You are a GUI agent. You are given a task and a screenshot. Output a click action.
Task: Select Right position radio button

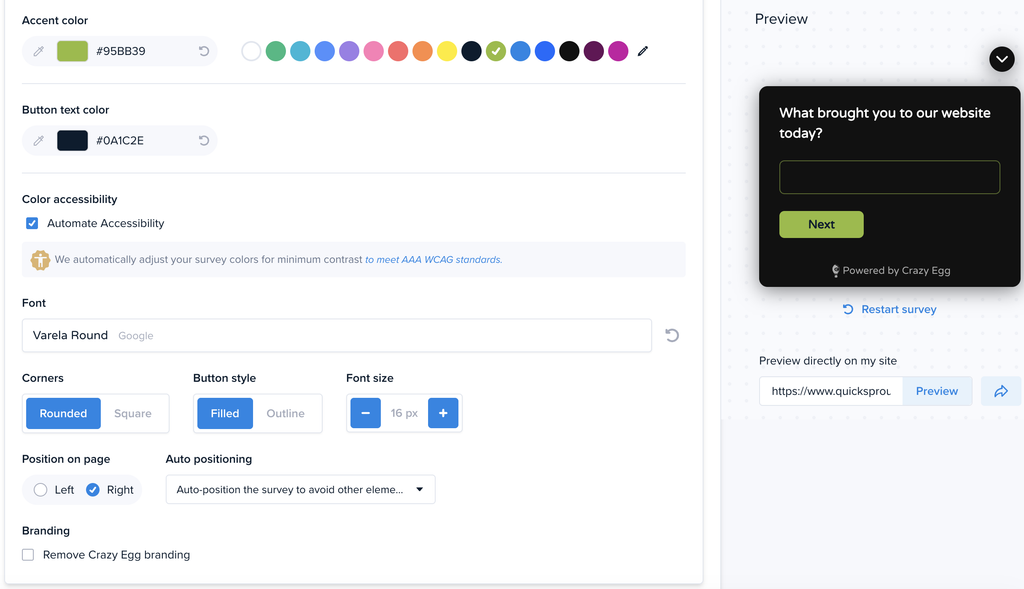93,490
